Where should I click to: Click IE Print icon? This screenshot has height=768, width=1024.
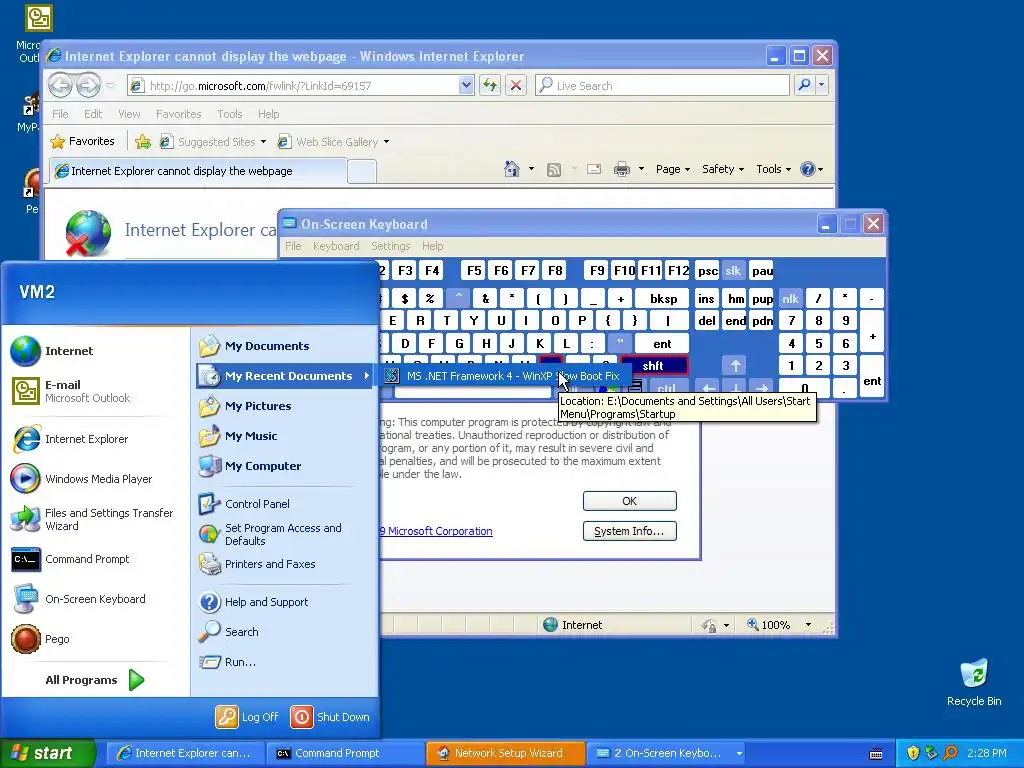(x=622, y=169)
